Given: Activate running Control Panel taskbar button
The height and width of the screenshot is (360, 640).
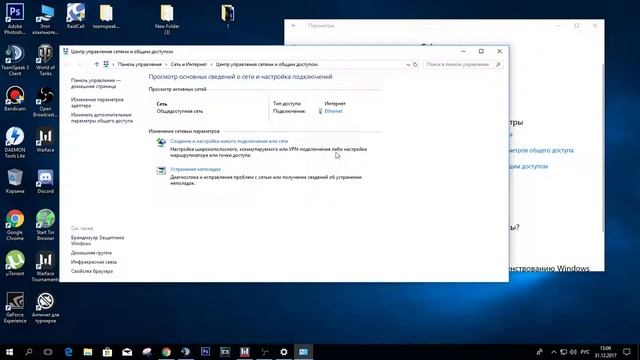Looking at the screenshot, I should (x=303, y=351).
